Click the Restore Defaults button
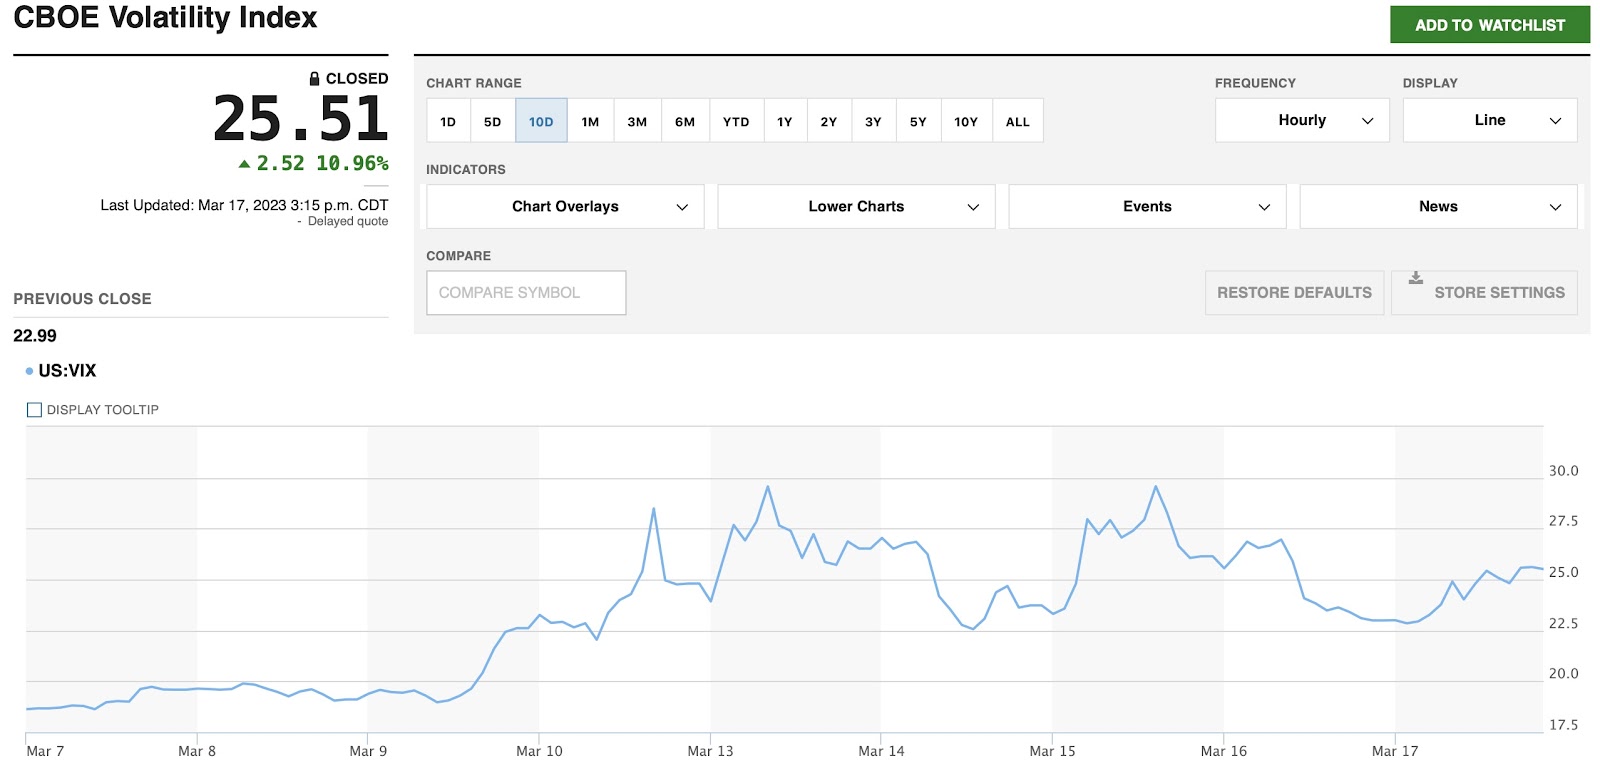The width and height of the screenshot is (1600, 771). (x=1294, y=293)
